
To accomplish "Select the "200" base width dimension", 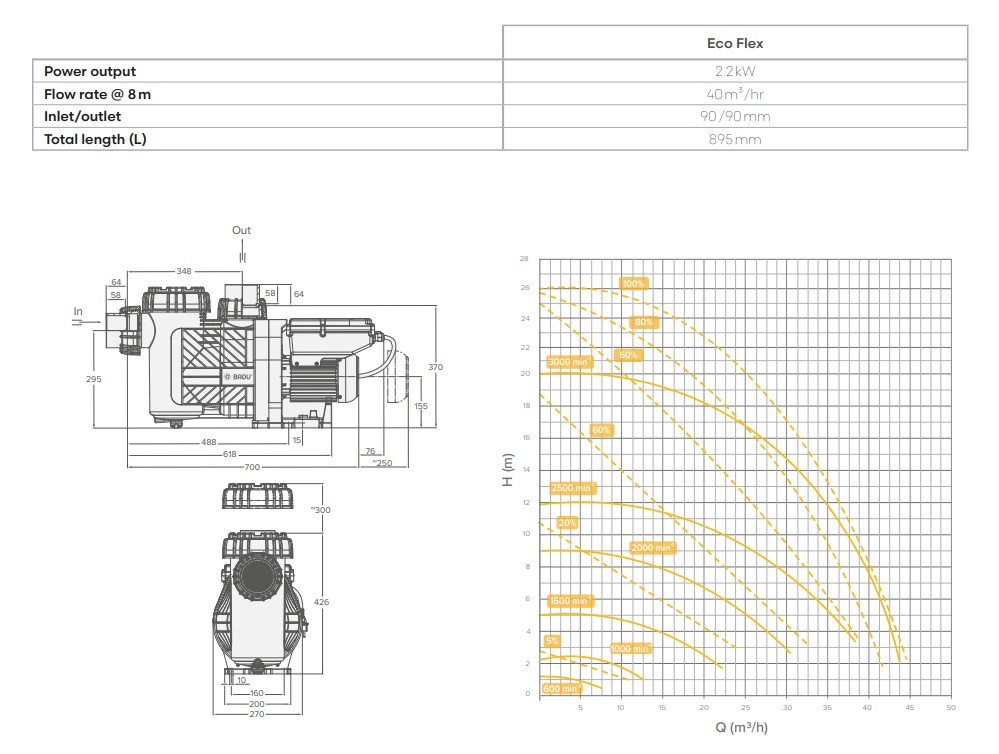I will 257,704.
